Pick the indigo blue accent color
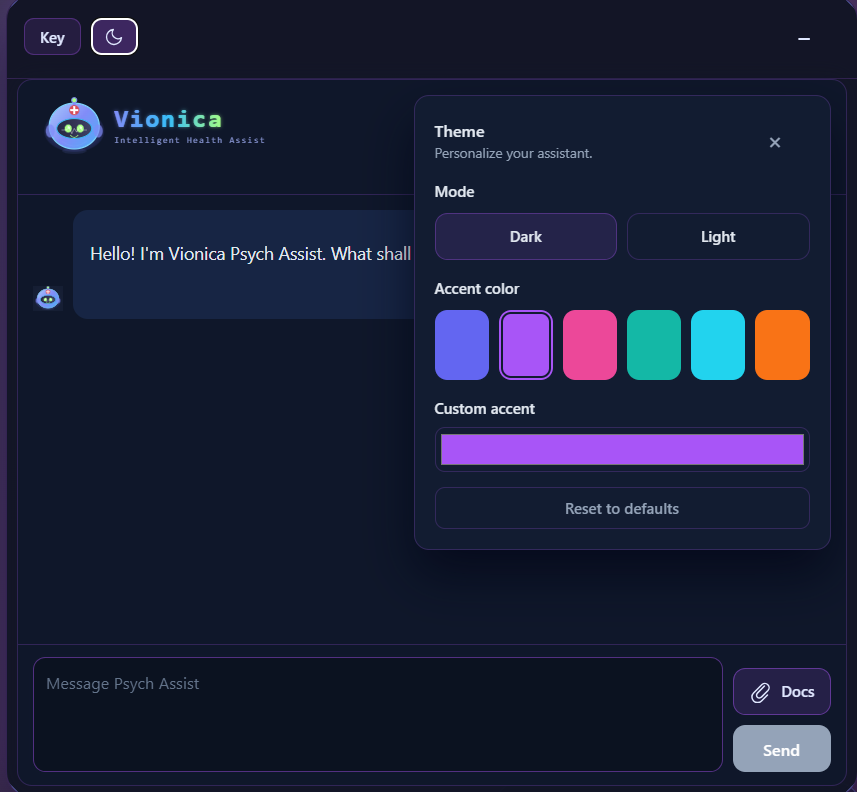This screenshot has width=857, height=792. pyautogui.click(x=461, y=345)
